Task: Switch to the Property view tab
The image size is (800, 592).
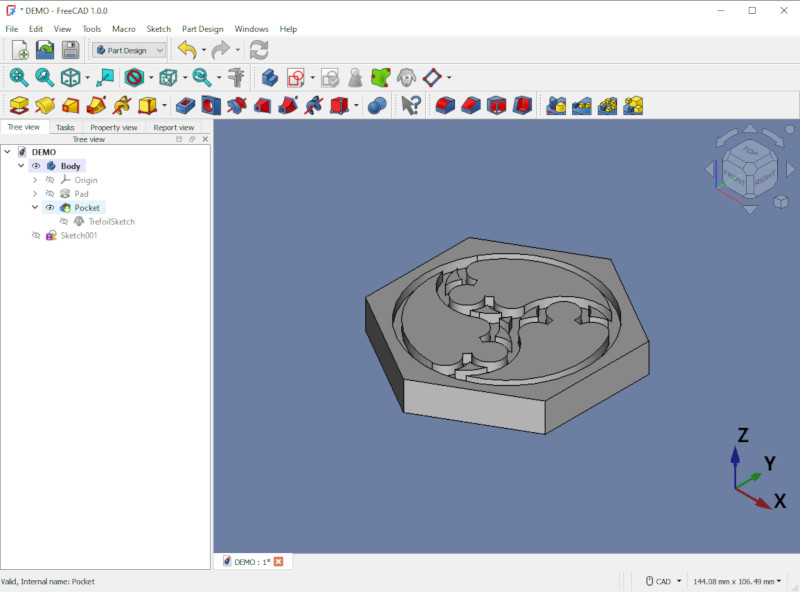Action: pyautogui.click(x=113, y=127)
